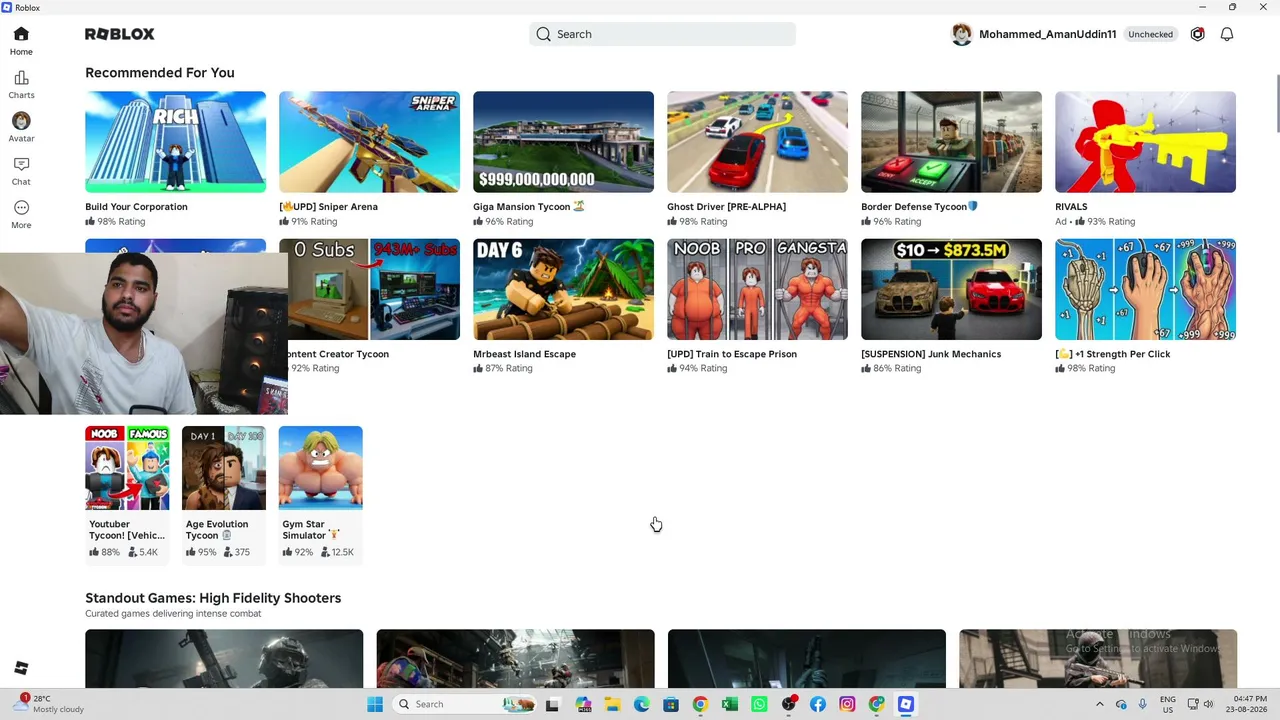Click 'Curated games delivering intense combat' text
Image resolution: width=1280 pixels, height=720 pixels.
coord(173,614)
